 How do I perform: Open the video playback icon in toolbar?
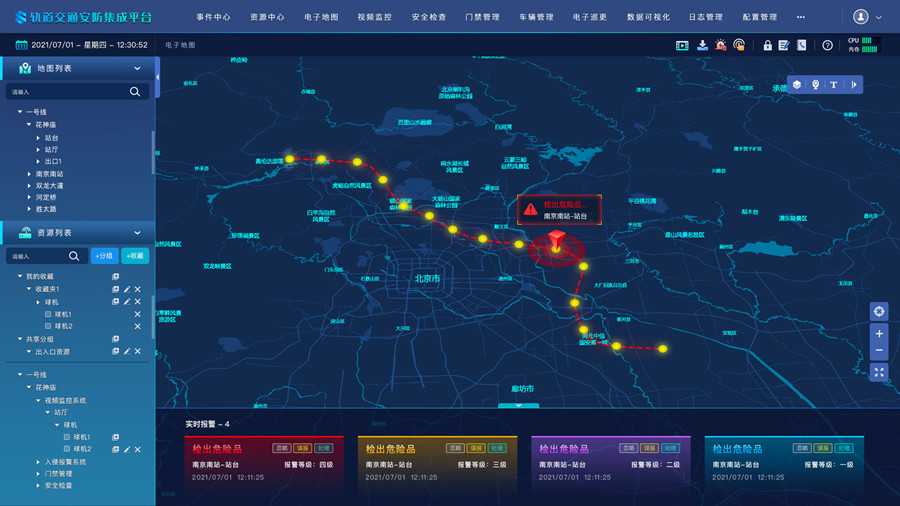[x=682, y=45]
